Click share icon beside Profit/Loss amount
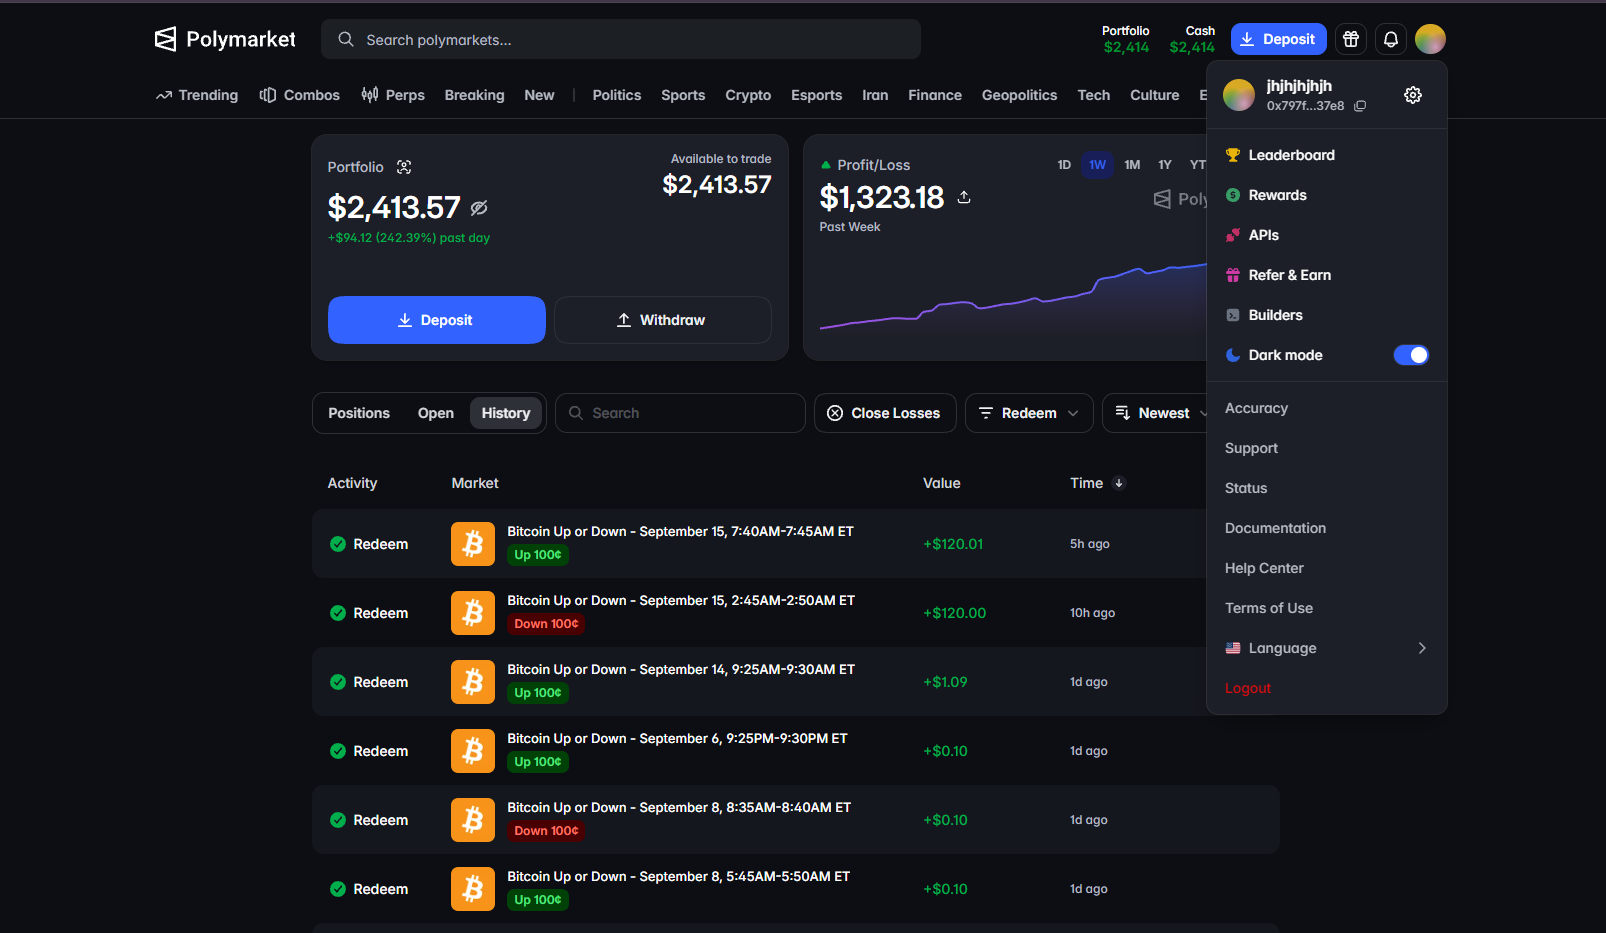 [x=964, y=197]
